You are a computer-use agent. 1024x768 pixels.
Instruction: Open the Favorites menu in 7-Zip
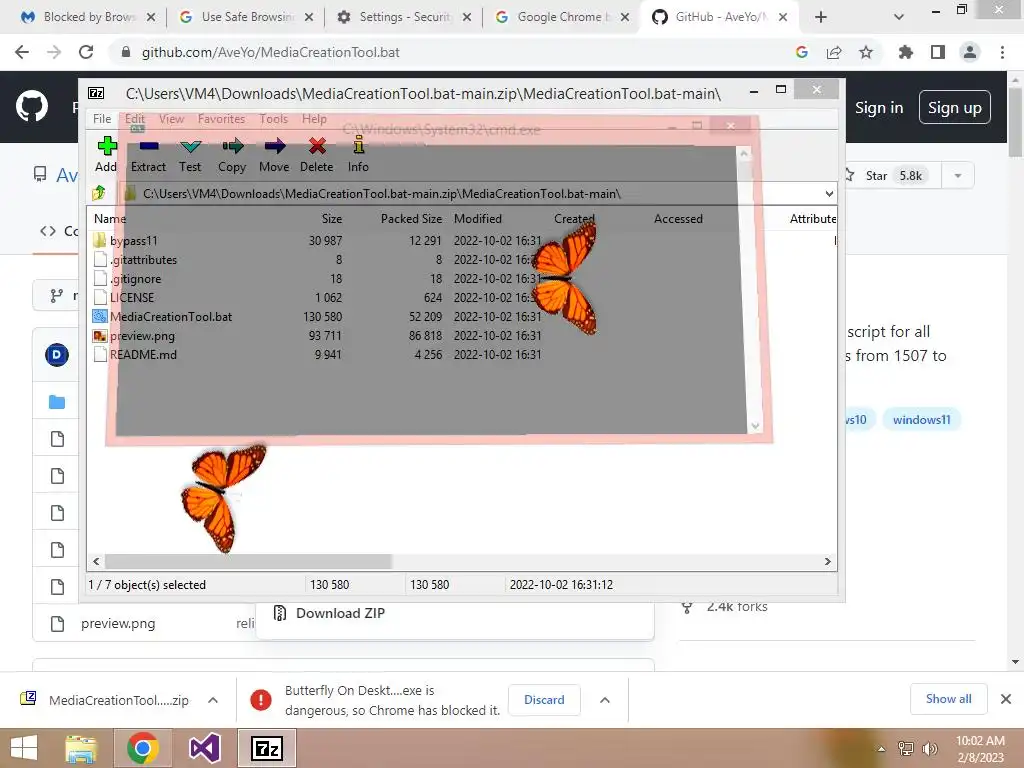coord(221,119)
